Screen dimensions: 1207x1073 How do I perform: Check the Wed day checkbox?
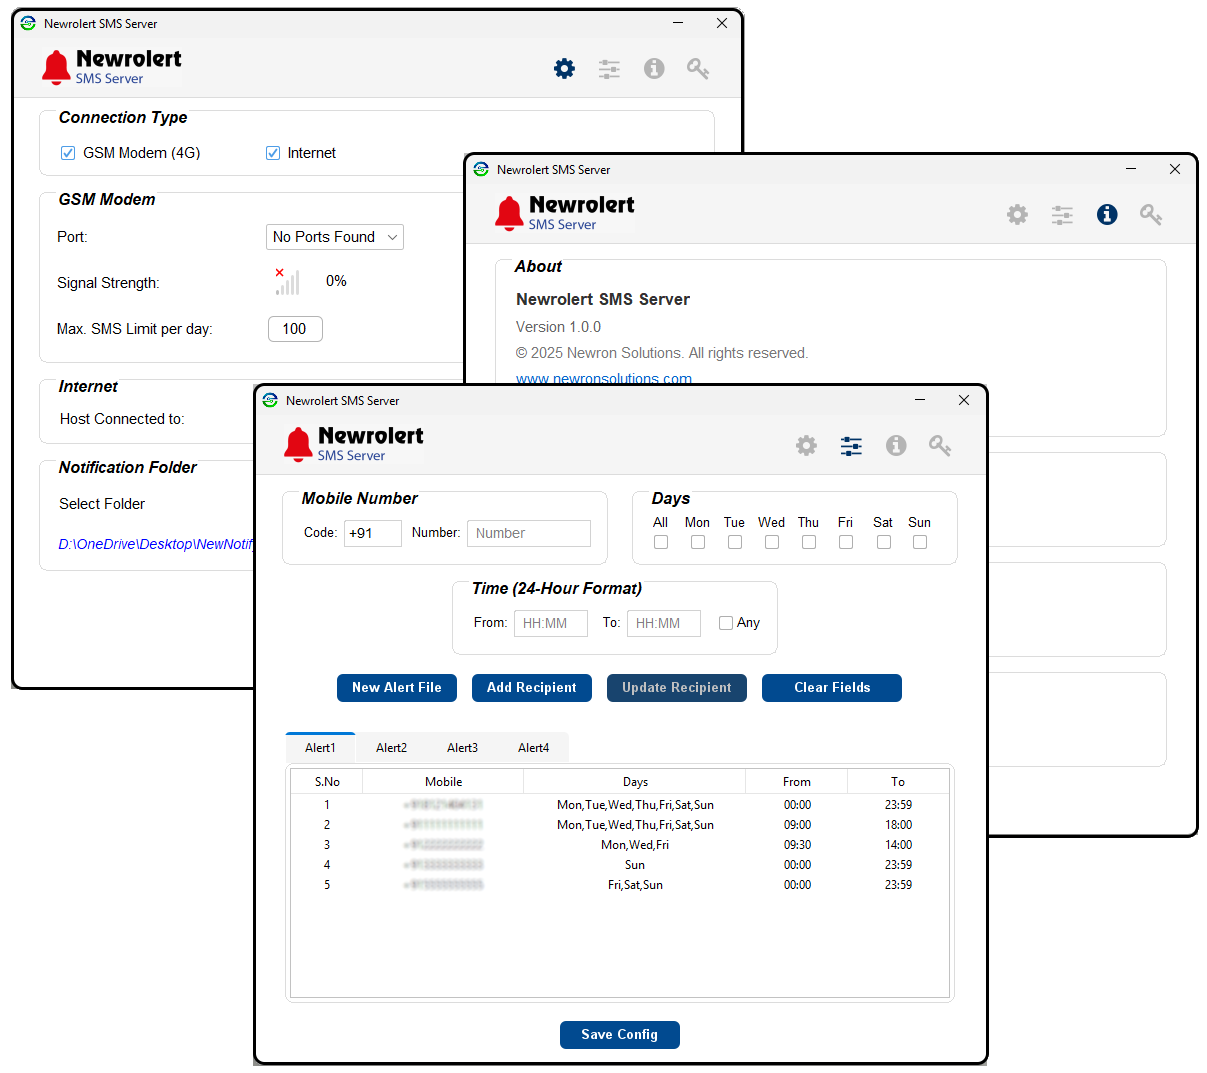point(772,542)
